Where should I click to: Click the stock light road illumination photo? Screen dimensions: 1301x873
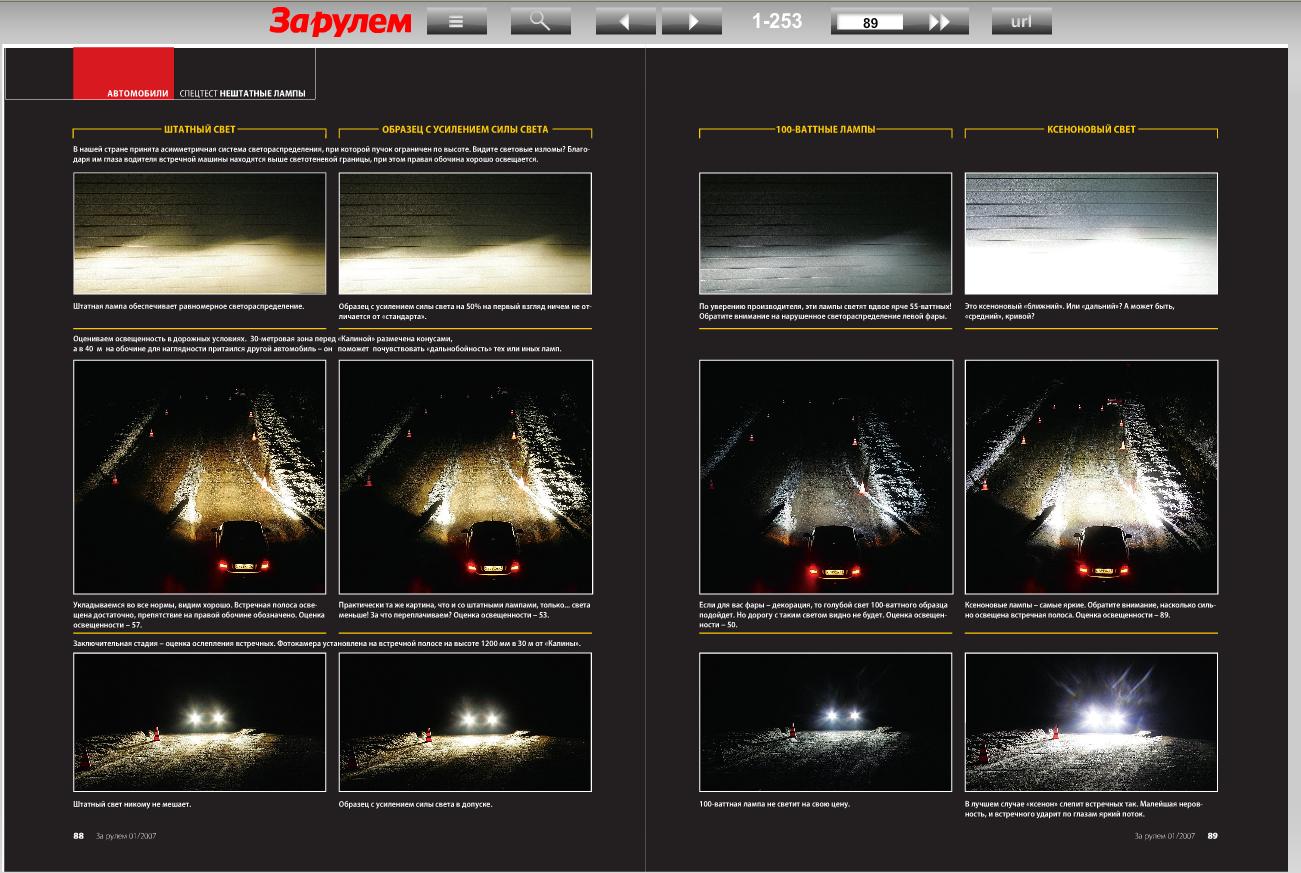[199, 477]
